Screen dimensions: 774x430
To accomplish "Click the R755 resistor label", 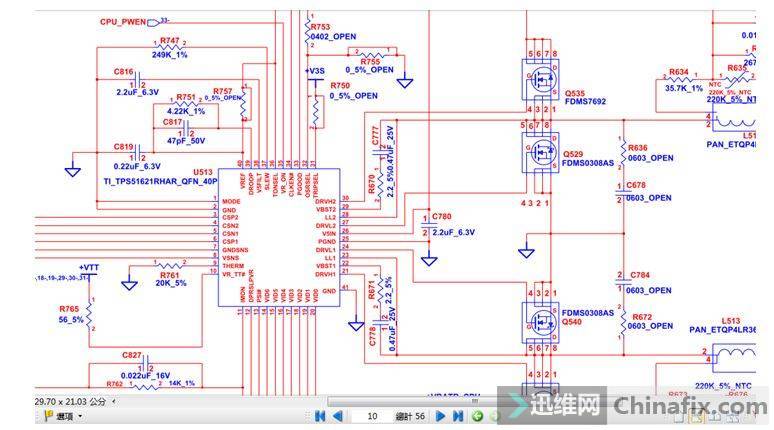I will 370,62.
